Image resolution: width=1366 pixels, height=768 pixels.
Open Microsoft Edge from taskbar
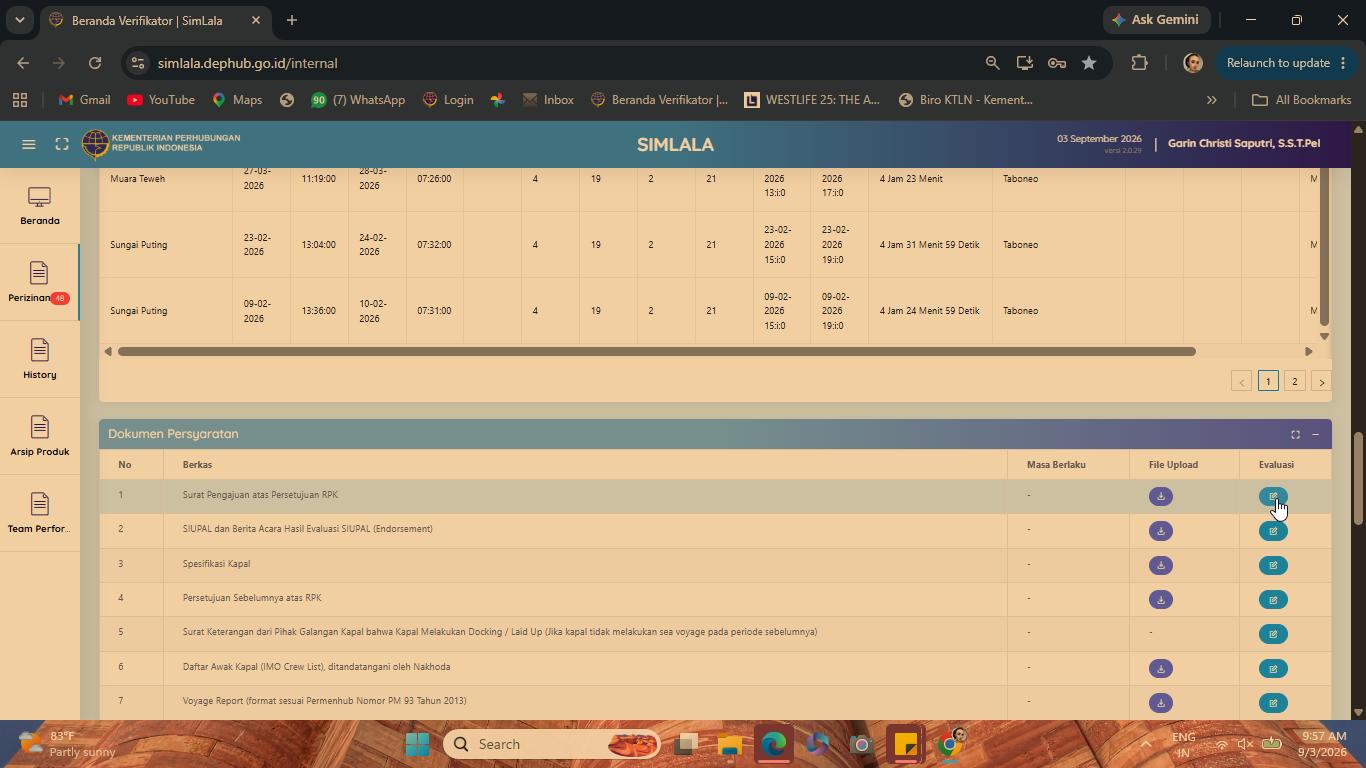coord(774,744)
